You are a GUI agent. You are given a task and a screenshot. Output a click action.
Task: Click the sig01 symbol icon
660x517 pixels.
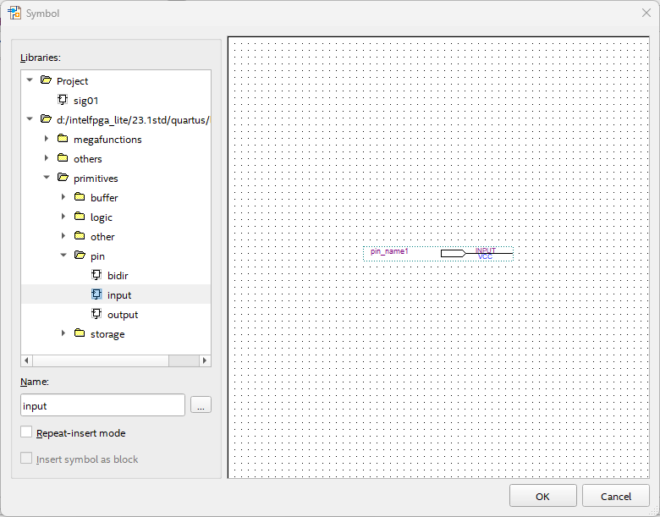[x=62, y=100]
